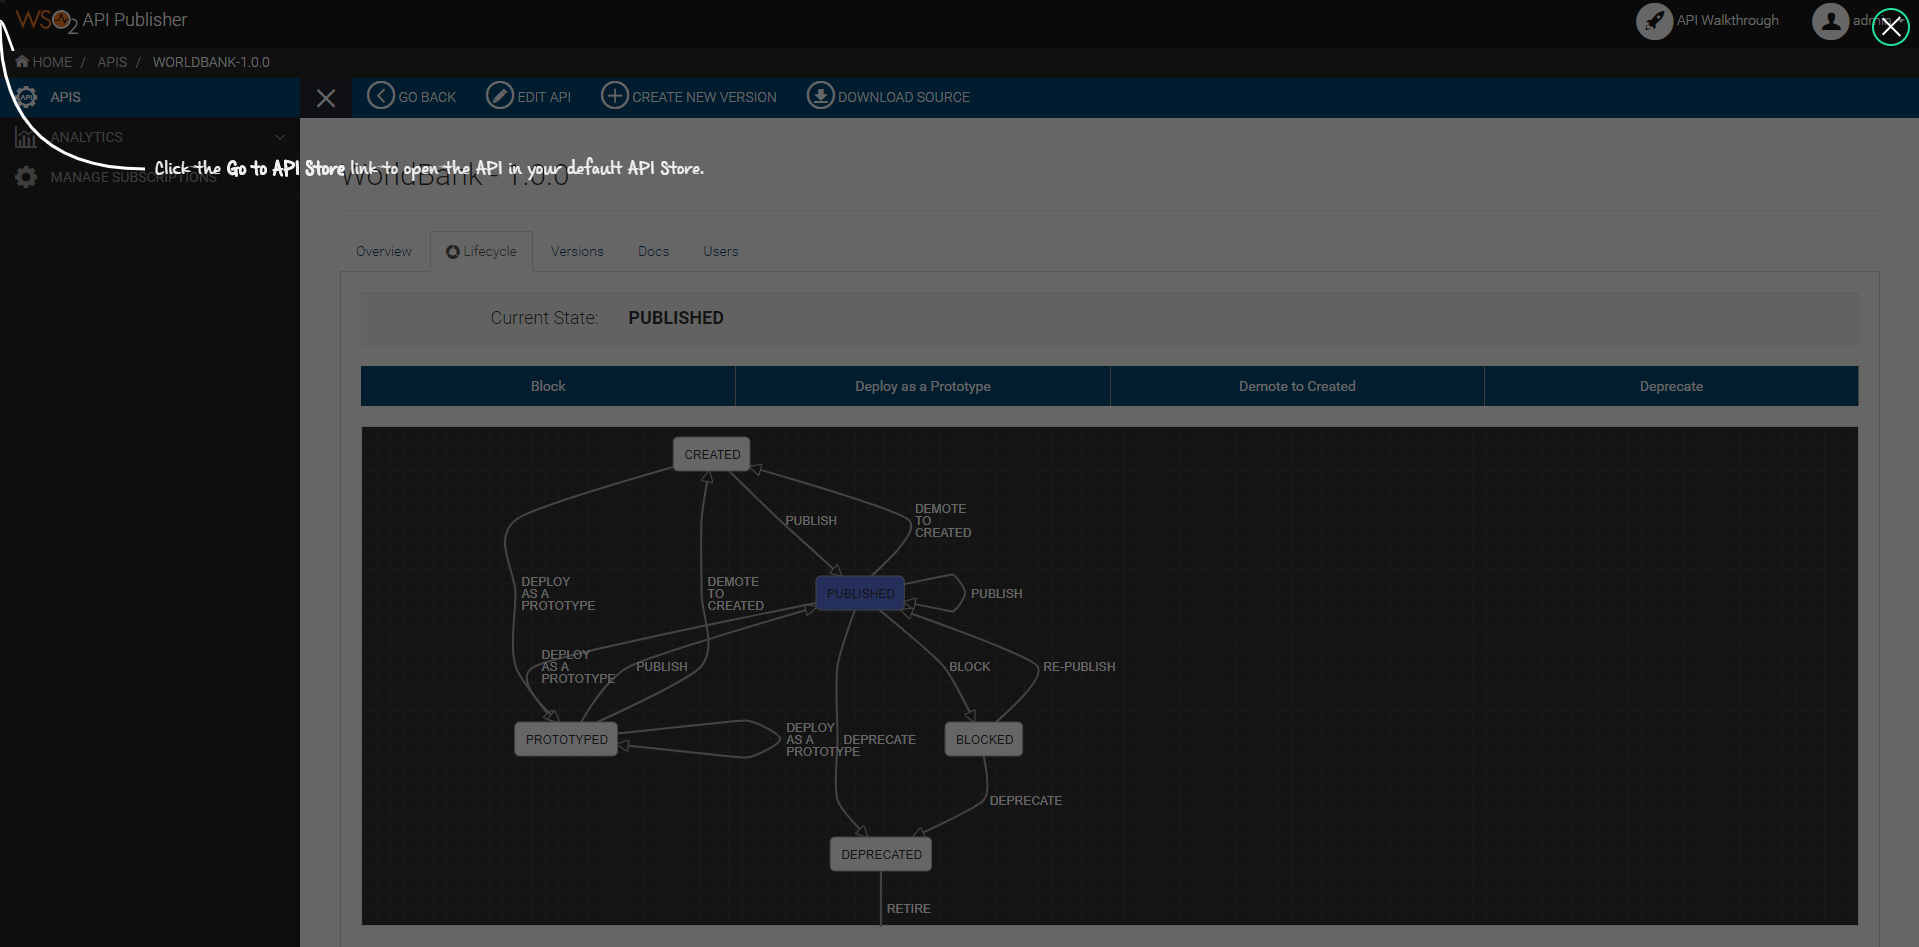The height and width of the screenshot is (947, 1919).
Task: Click the Create New Version plus icon
Action: point(615,96)
